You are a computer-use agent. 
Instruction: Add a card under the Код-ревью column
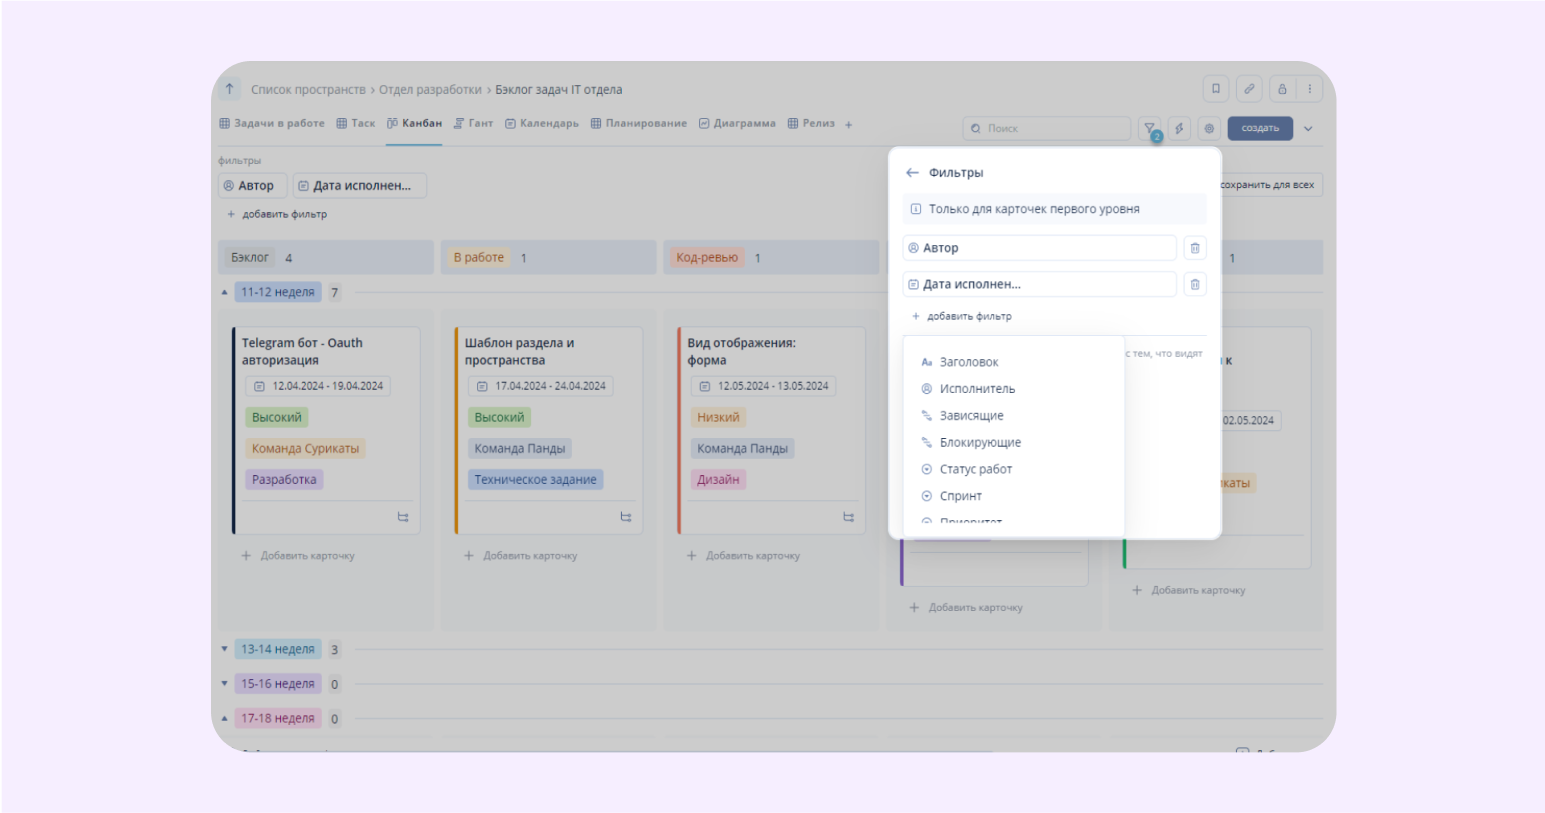pyautogui.click(x=743, y=556)
